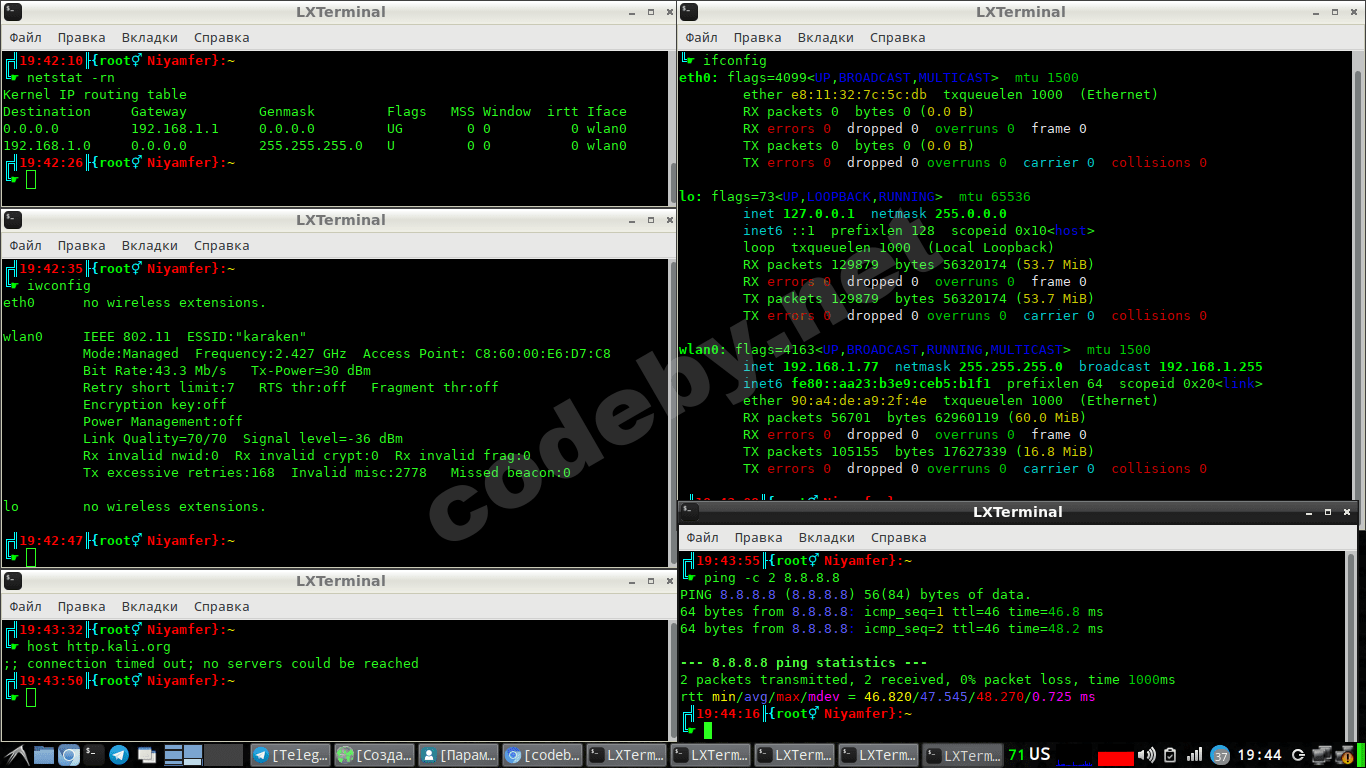Click the "Link Quality=70/70" value
The width and height of the screenshot is (1366, 768).
[155, 438]
